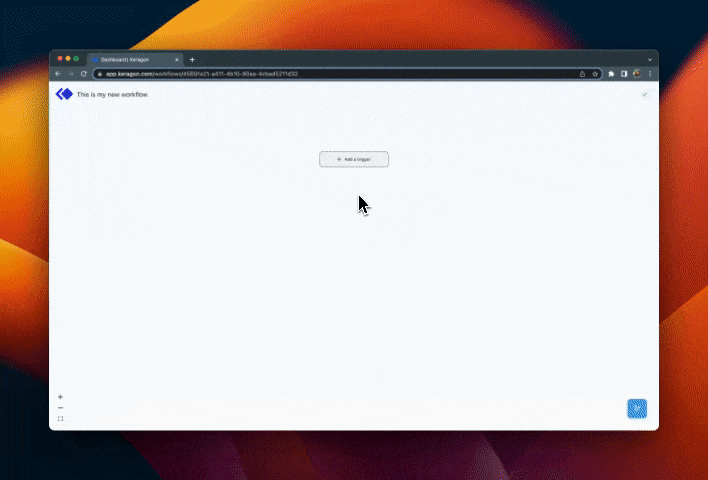
Task: Toggle the browser side panel
Action: click(x=624, y=74)
